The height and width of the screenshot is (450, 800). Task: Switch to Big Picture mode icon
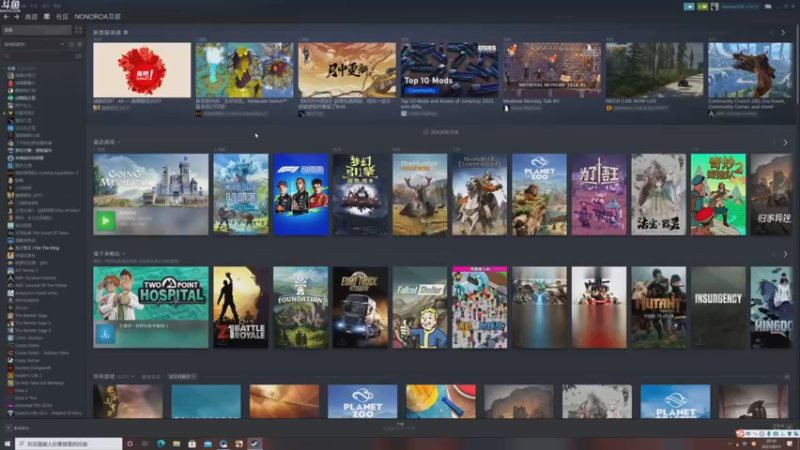click(x=768, y=7)
